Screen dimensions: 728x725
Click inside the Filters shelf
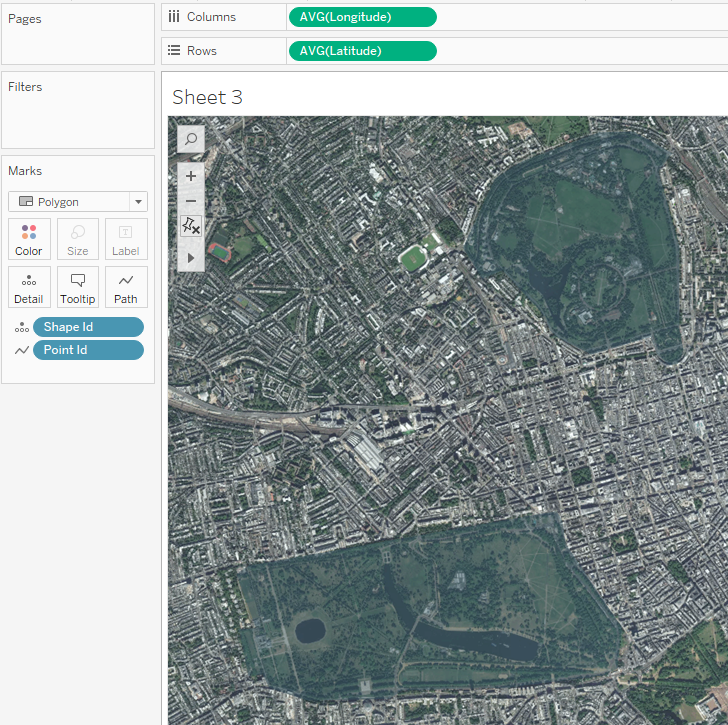coord(78,120)
